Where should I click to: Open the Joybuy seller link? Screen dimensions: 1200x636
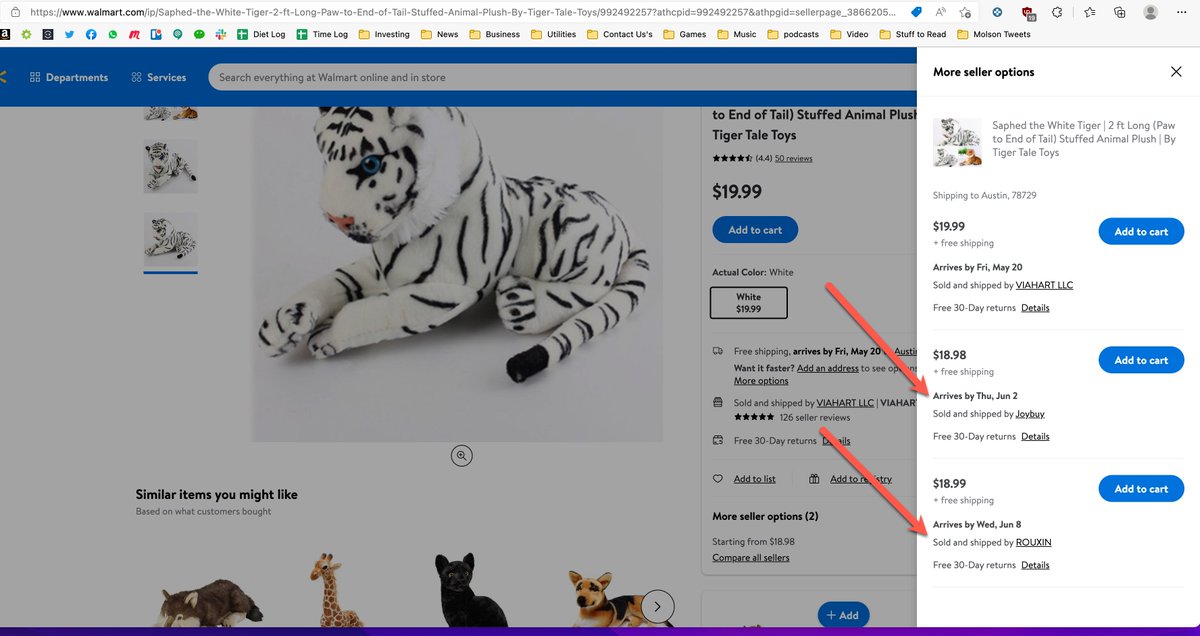1030,414
